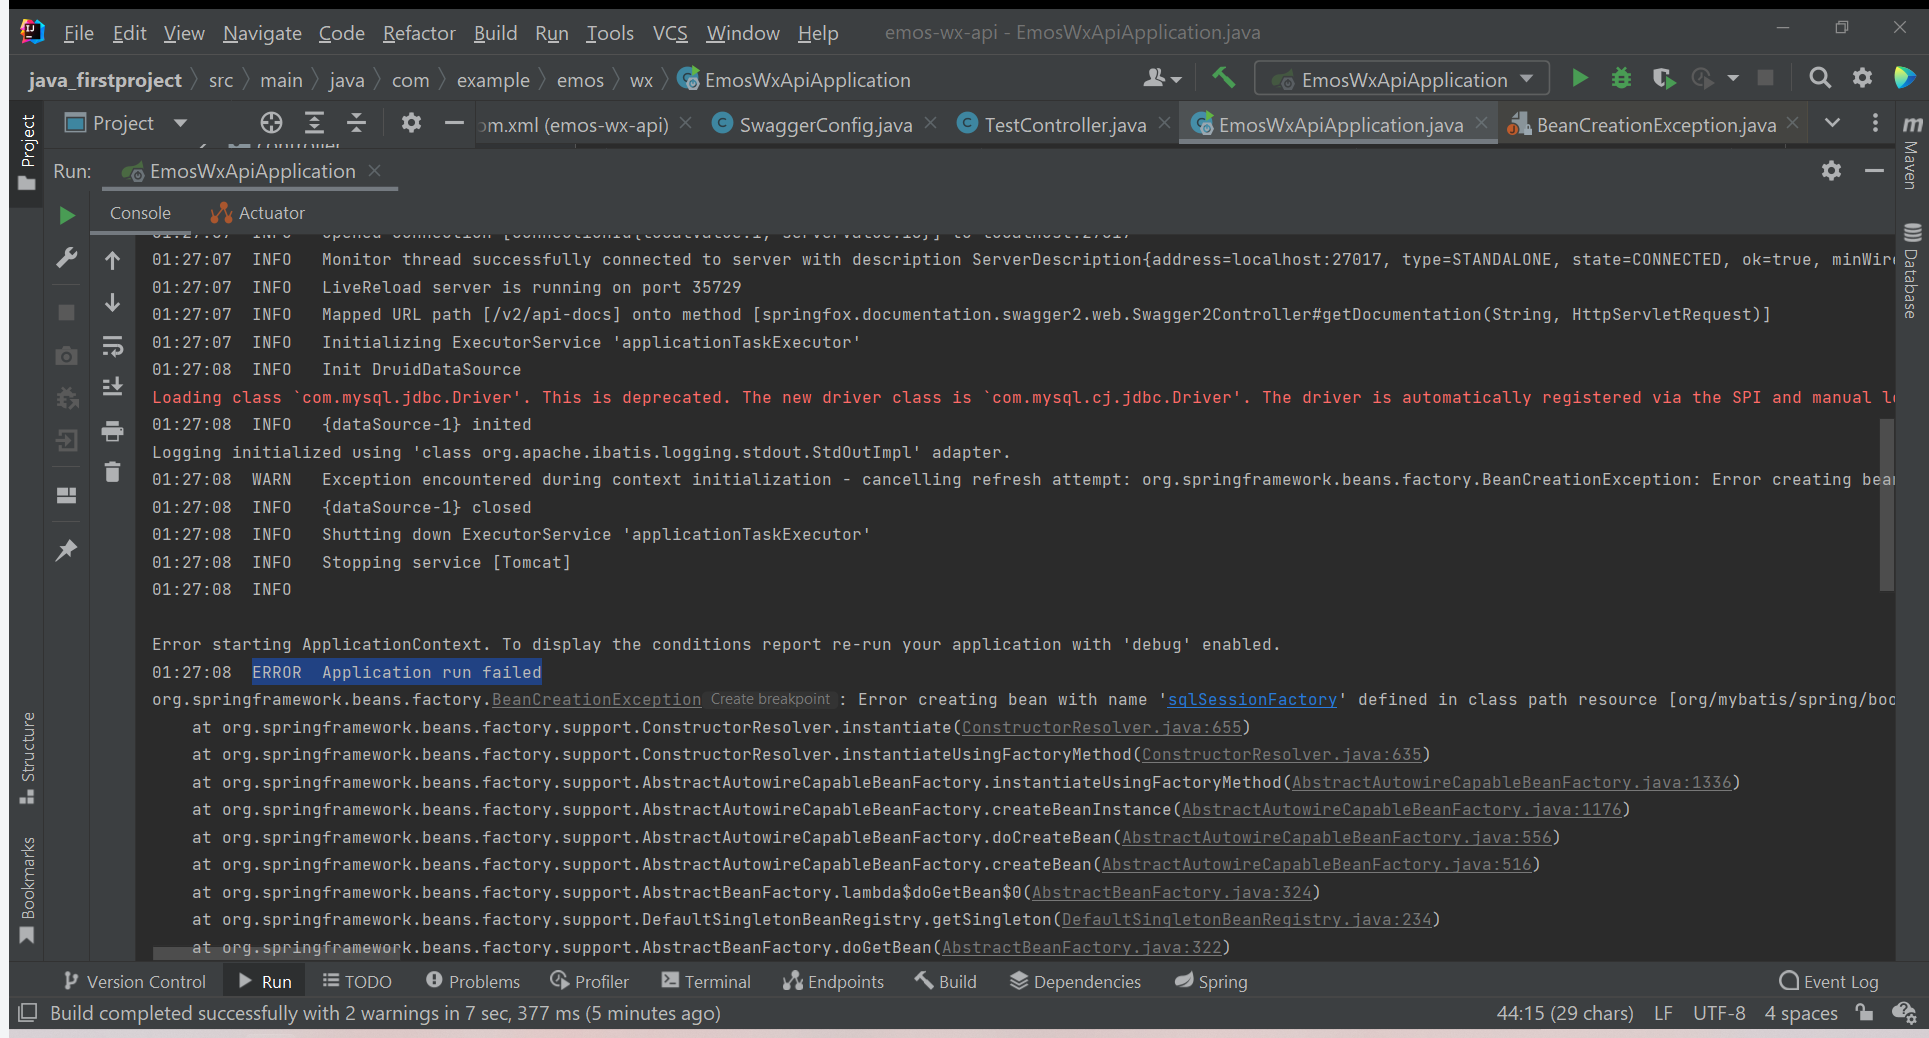Toggle pin tab in Run panel
The height and width of the screenshot is (1038, 1929).
click(x=67, y=550)
